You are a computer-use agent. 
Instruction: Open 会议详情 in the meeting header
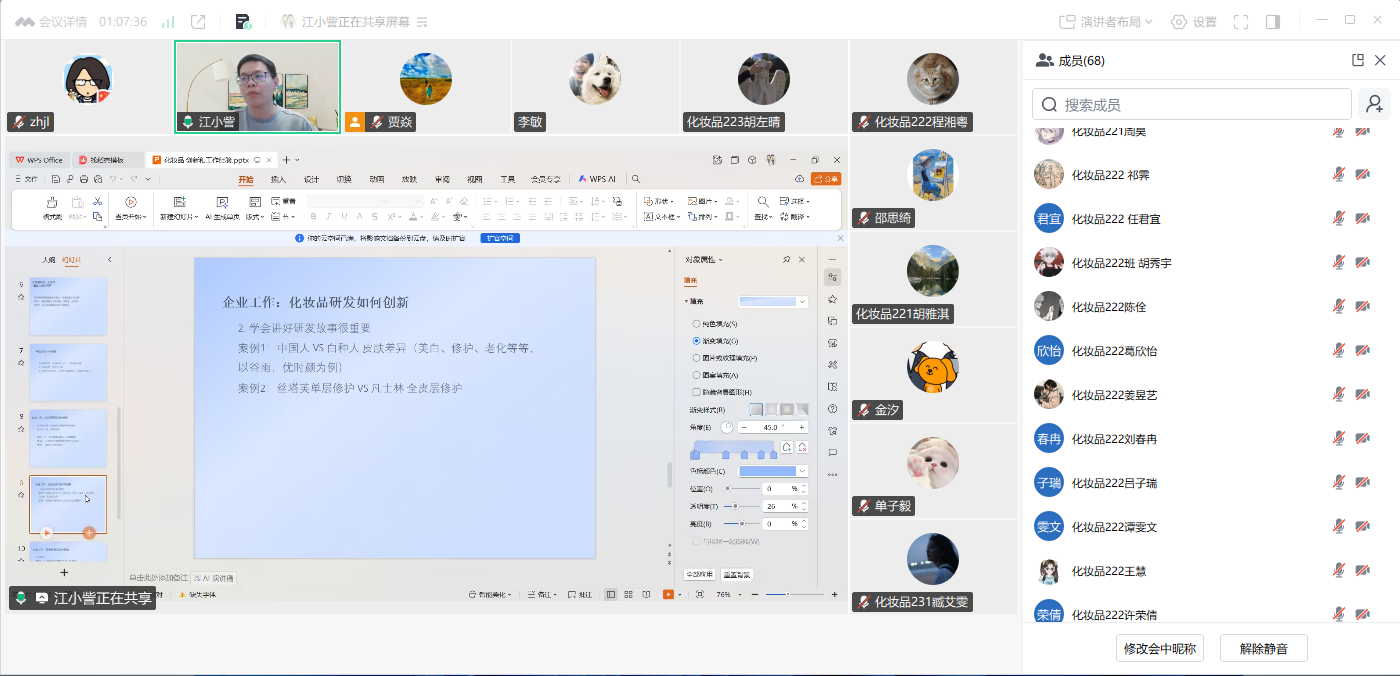[52, 21]
